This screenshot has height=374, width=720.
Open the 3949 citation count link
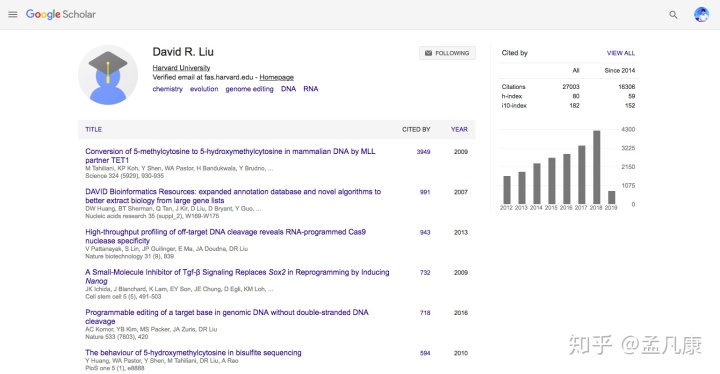click(x=423, y=152)
